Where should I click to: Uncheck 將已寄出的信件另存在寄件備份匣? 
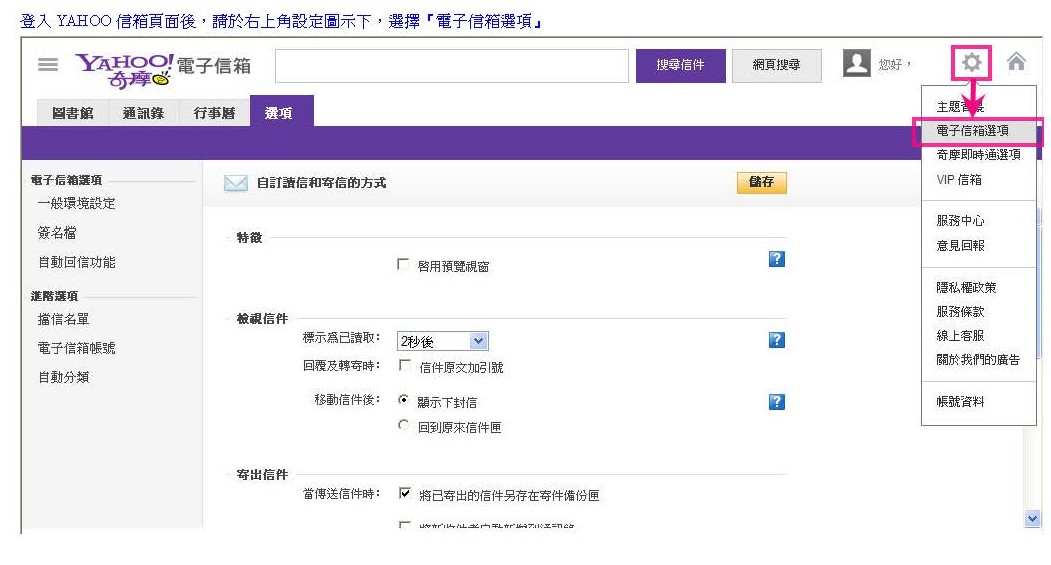click(x=405, y=493)
